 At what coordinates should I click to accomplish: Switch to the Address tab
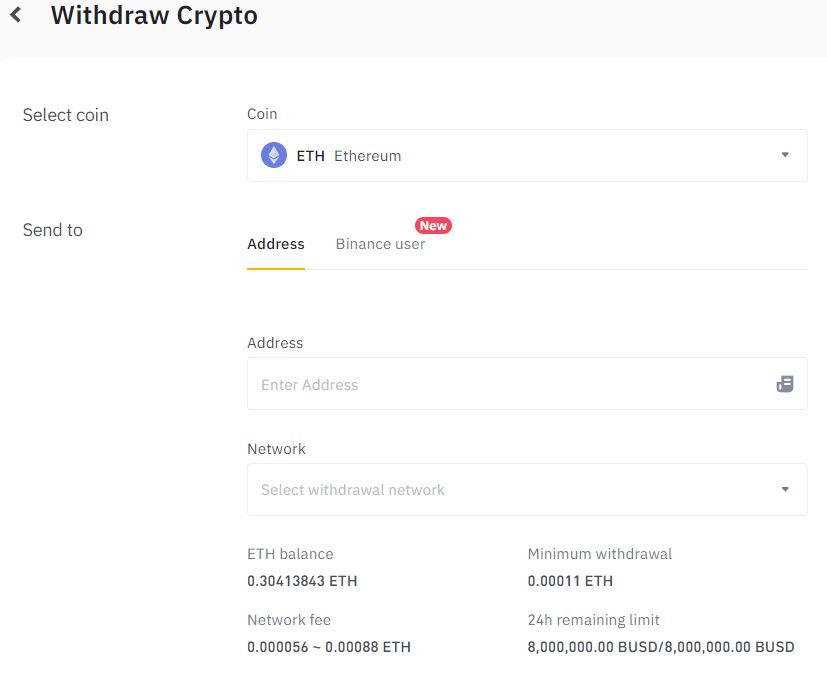276,244
